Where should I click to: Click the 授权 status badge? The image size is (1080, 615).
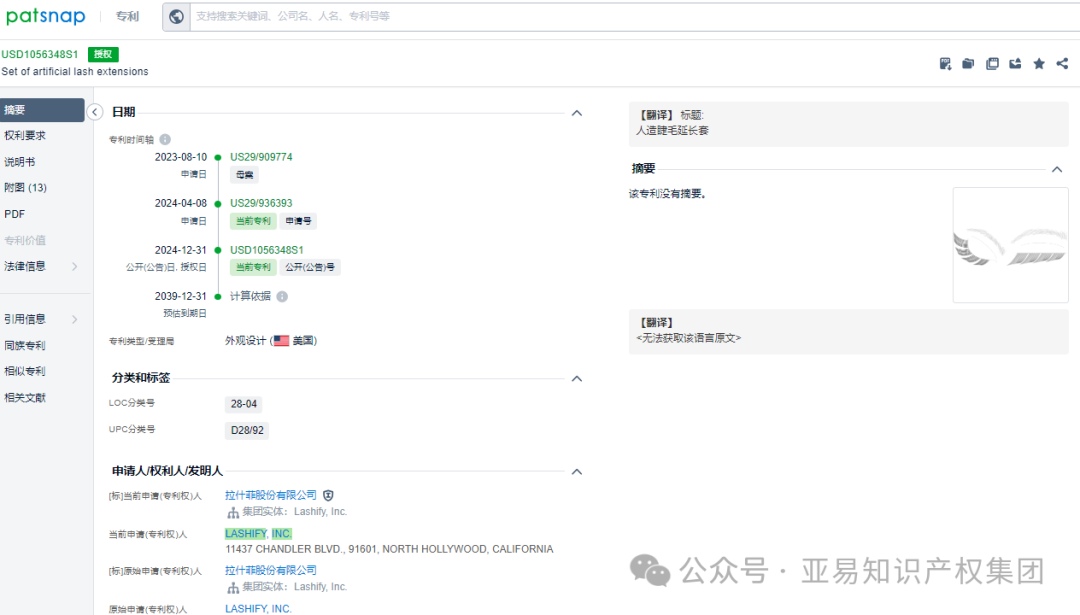pos(103,54)
